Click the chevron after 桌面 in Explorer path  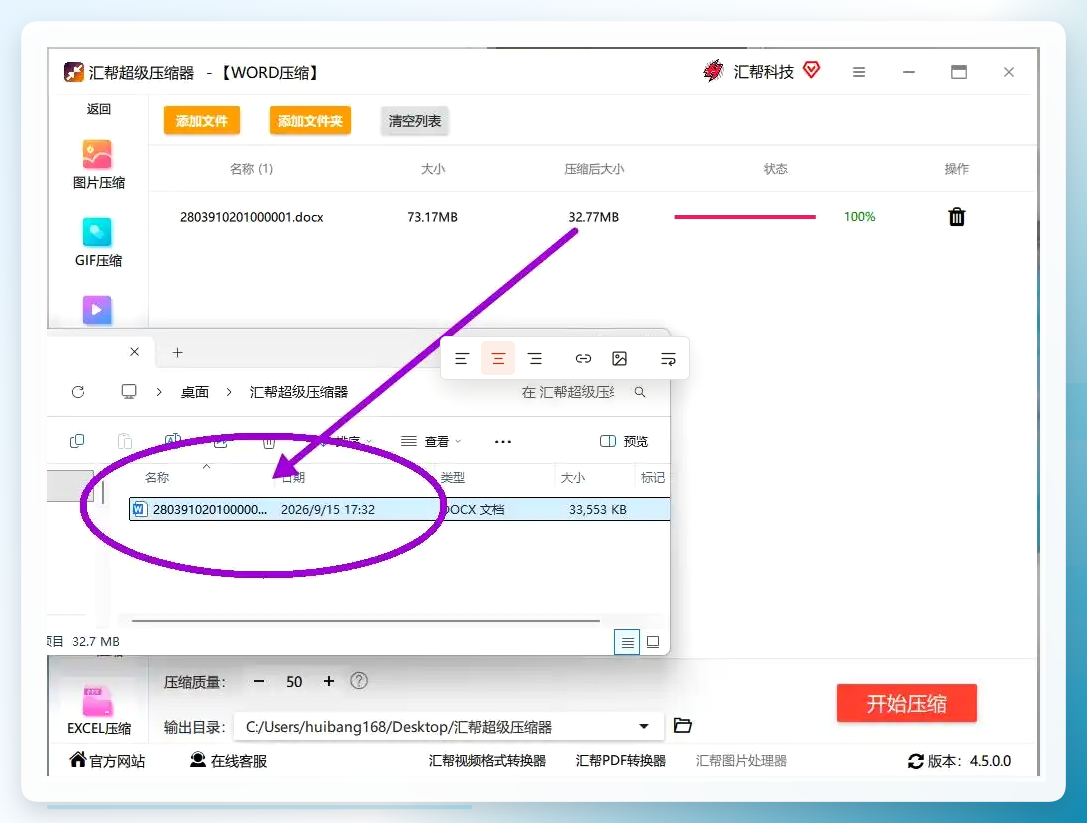tap(229, 392)
